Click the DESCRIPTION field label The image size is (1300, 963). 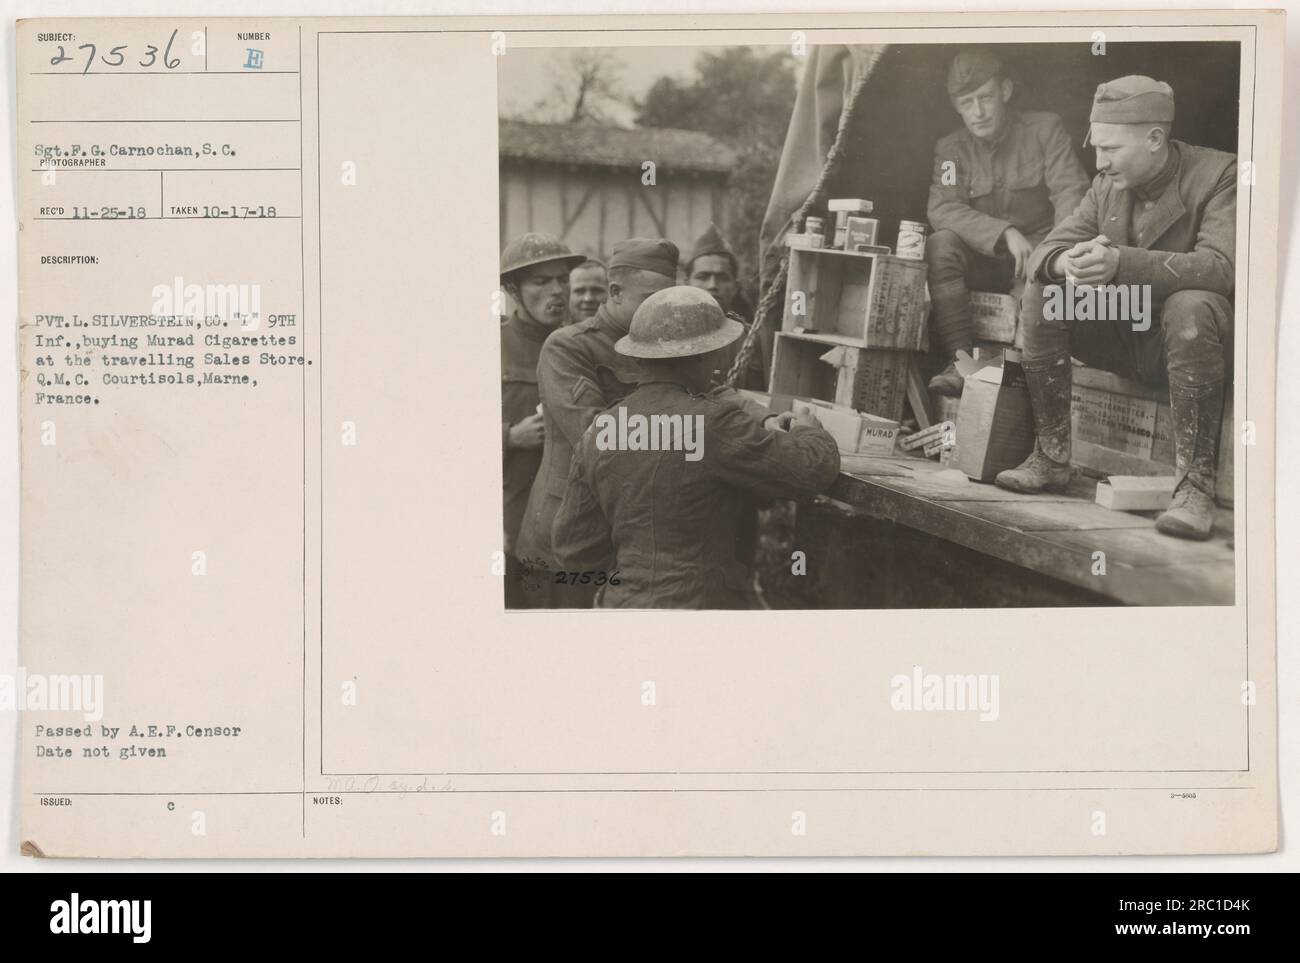[69, 260]
